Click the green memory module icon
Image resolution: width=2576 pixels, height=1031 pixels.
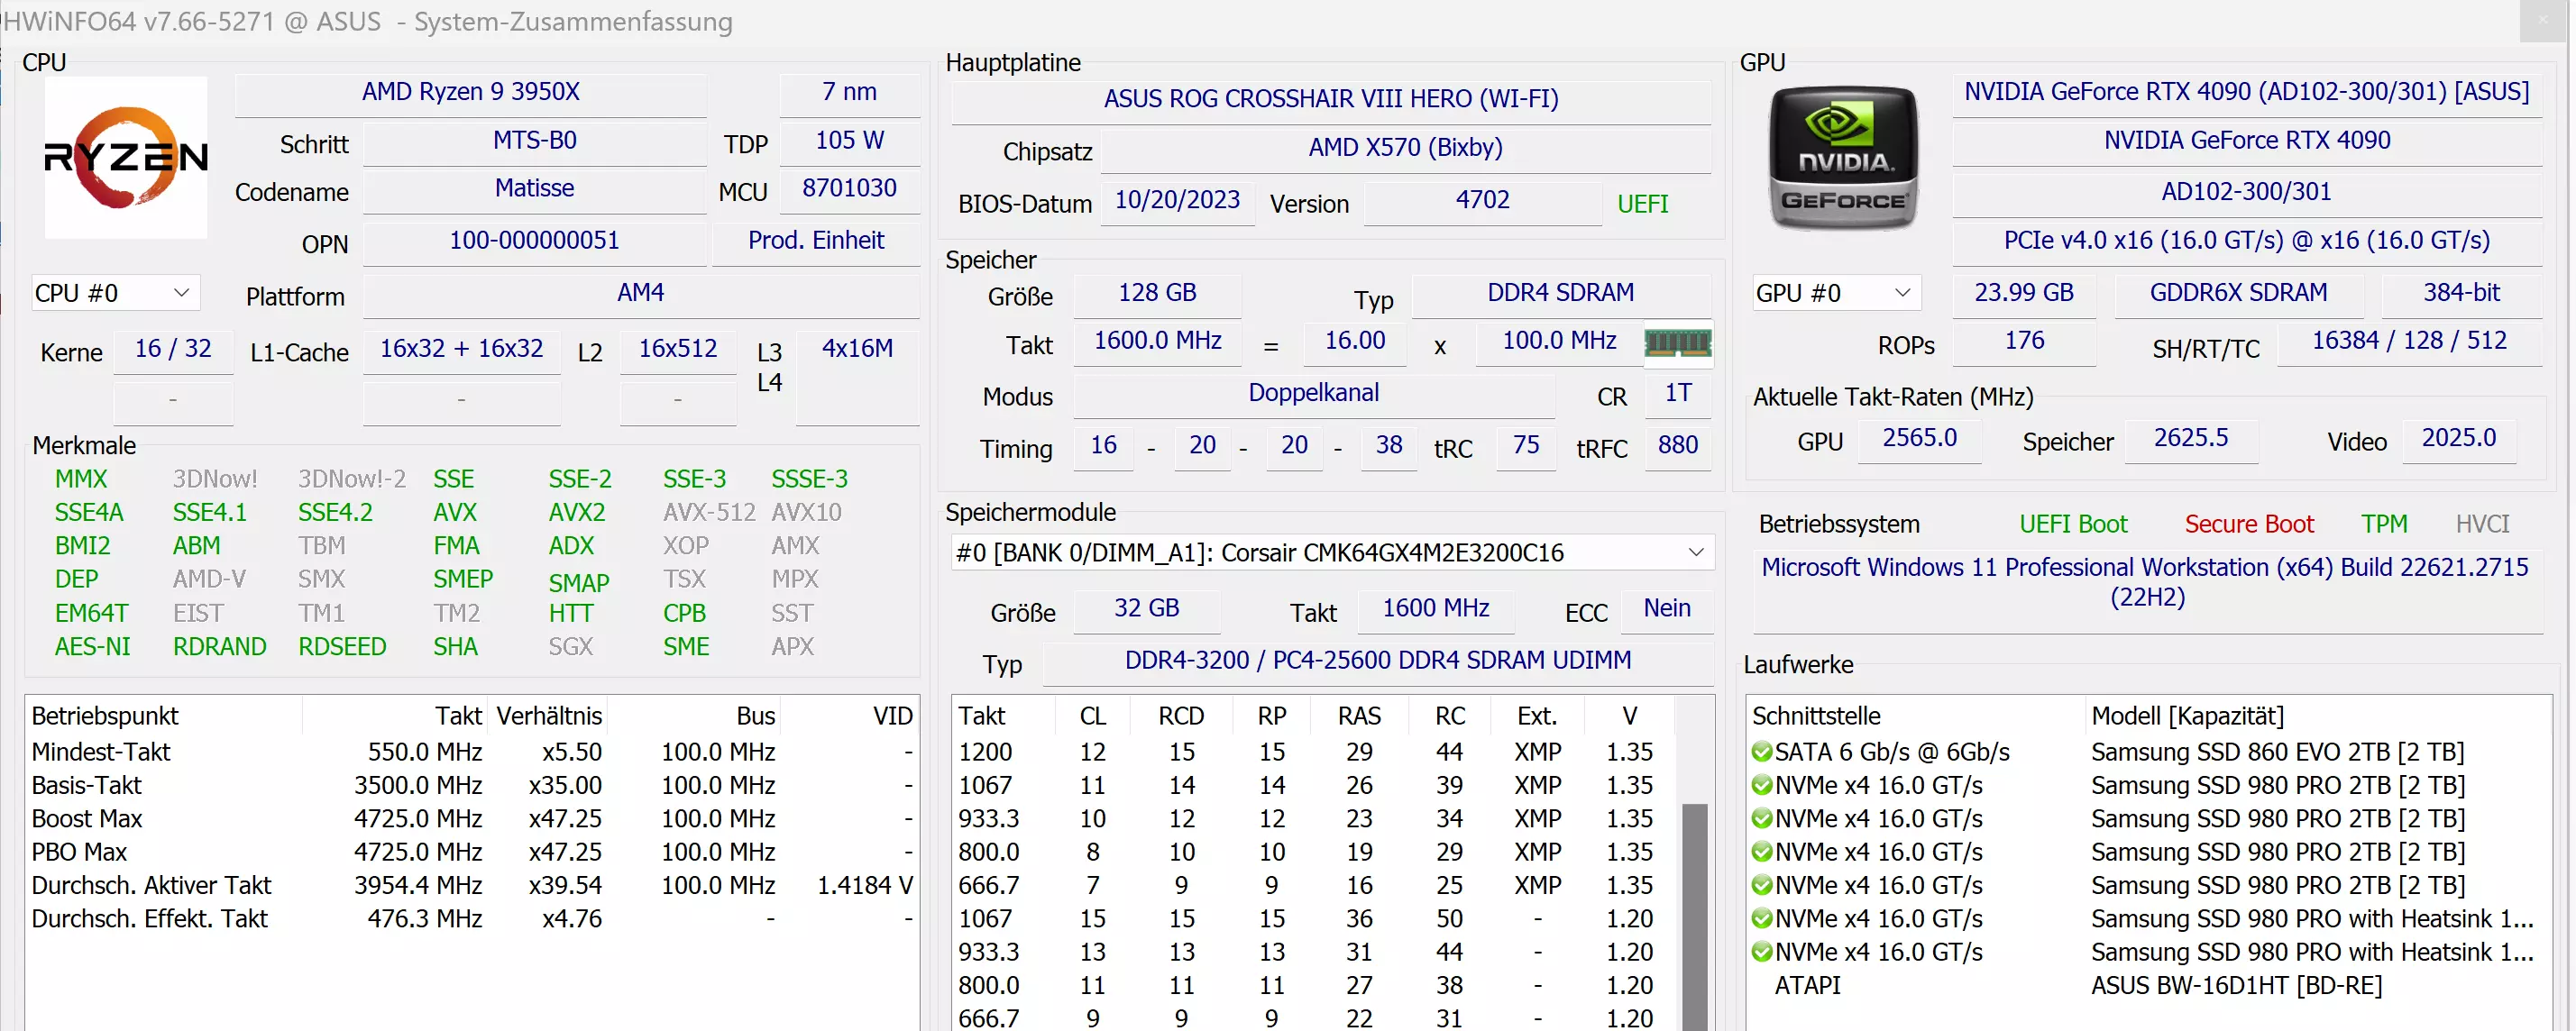tap(1677, 343)
